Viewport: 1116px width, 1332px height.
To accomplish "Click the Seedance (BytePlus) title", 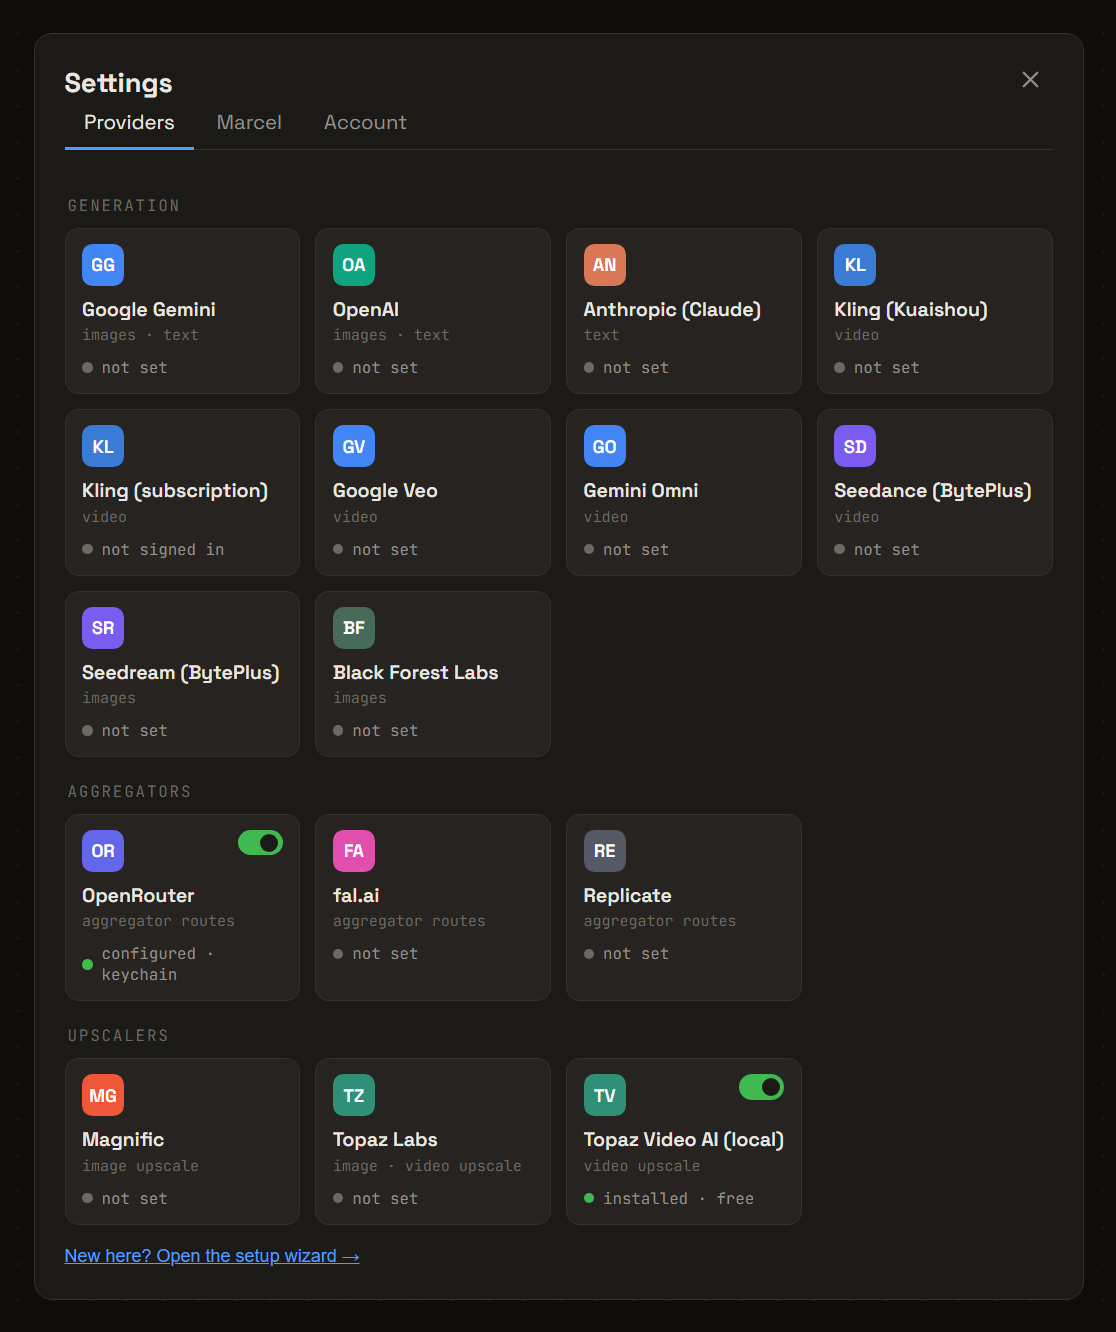I will [x=933, y=491].
